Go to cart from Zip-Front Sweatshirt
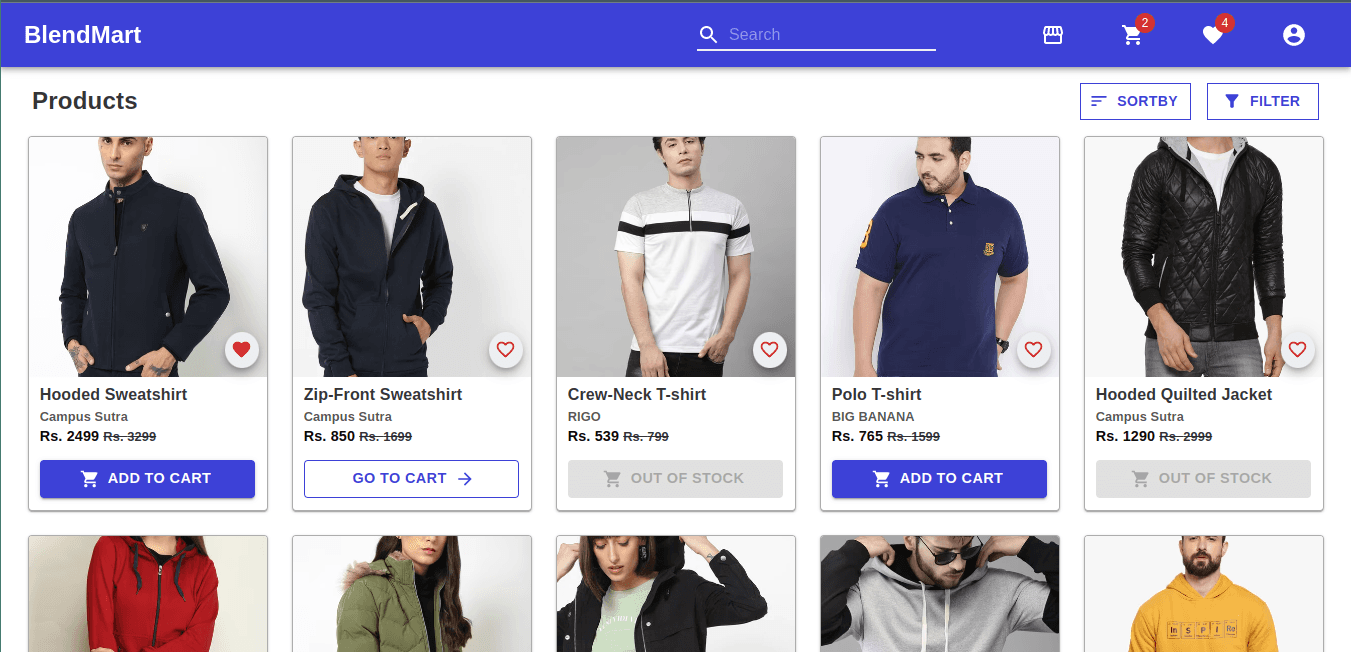Viewport: 1351px width, 652px height. click(x=411, y=479)
